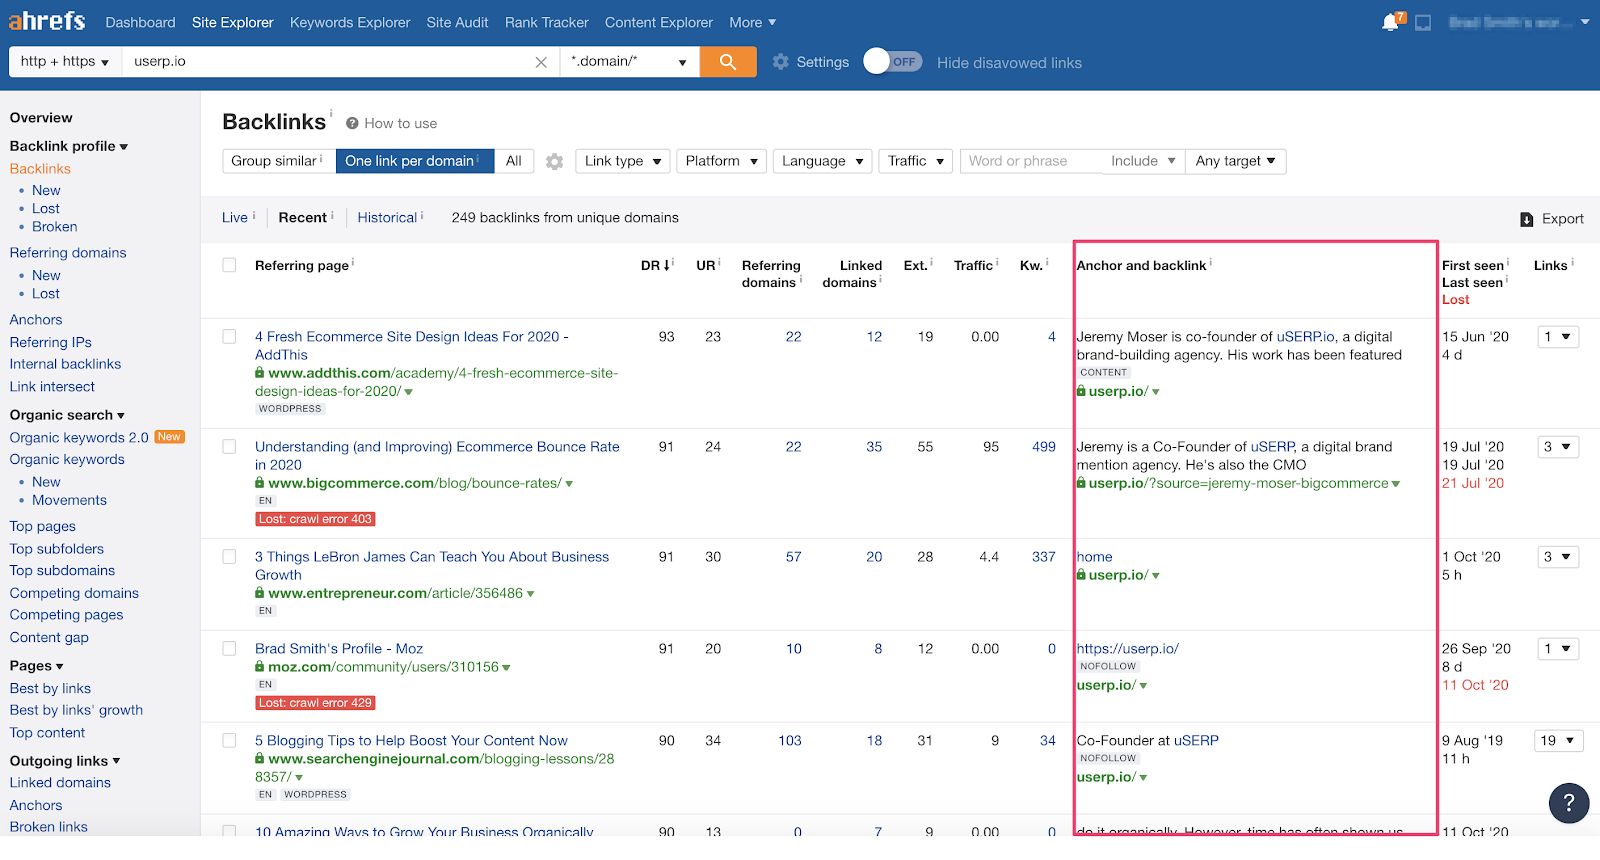The width and height of the screenshot is (1600, 860).
Task: Check the Brad Smith's Moz profile row
Action: tap(229, 649)
